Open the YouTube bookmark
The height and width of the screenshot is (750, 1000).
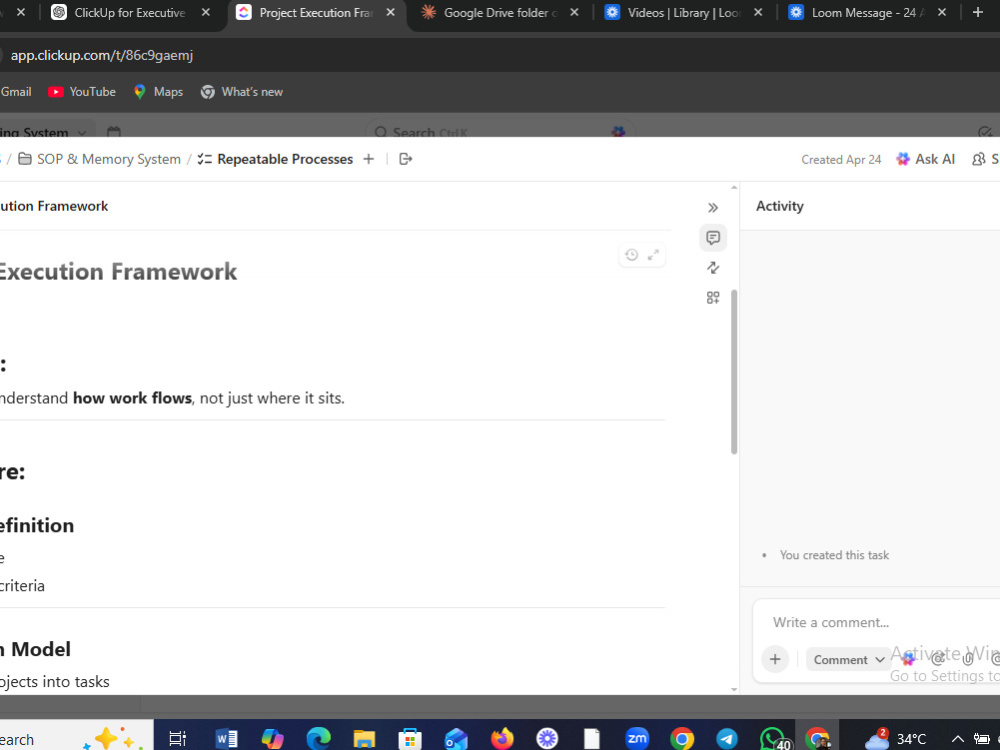click(x=82, y=92)
